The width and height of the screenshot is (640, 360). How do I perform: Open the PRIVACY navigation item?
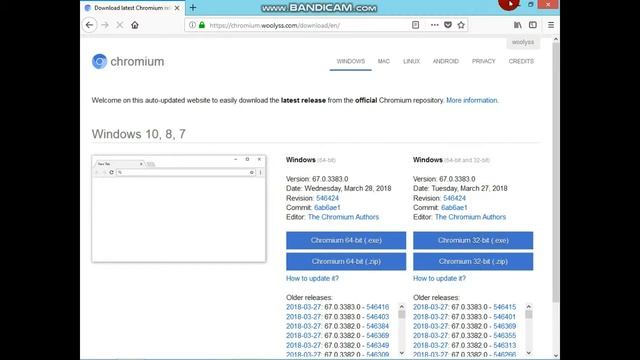[x=484, y=61]
